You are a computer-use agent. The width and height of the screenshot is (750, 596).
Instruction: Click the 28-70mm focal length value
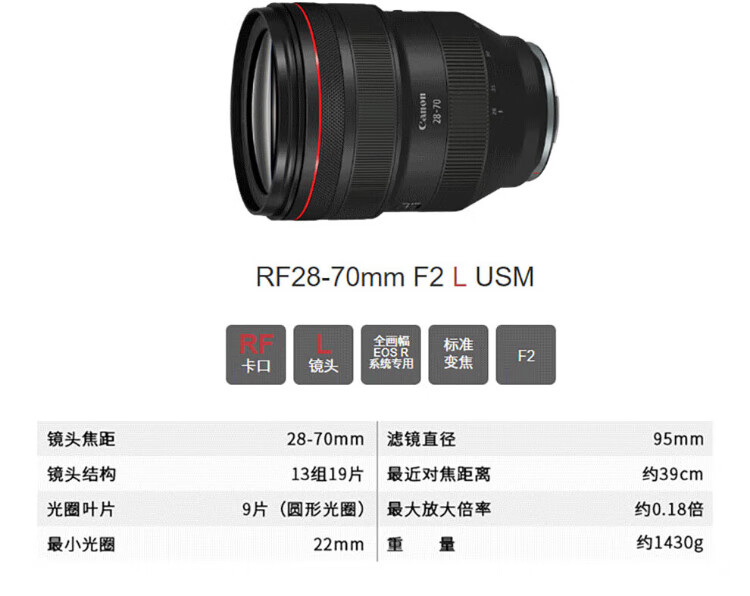(325, 439)
